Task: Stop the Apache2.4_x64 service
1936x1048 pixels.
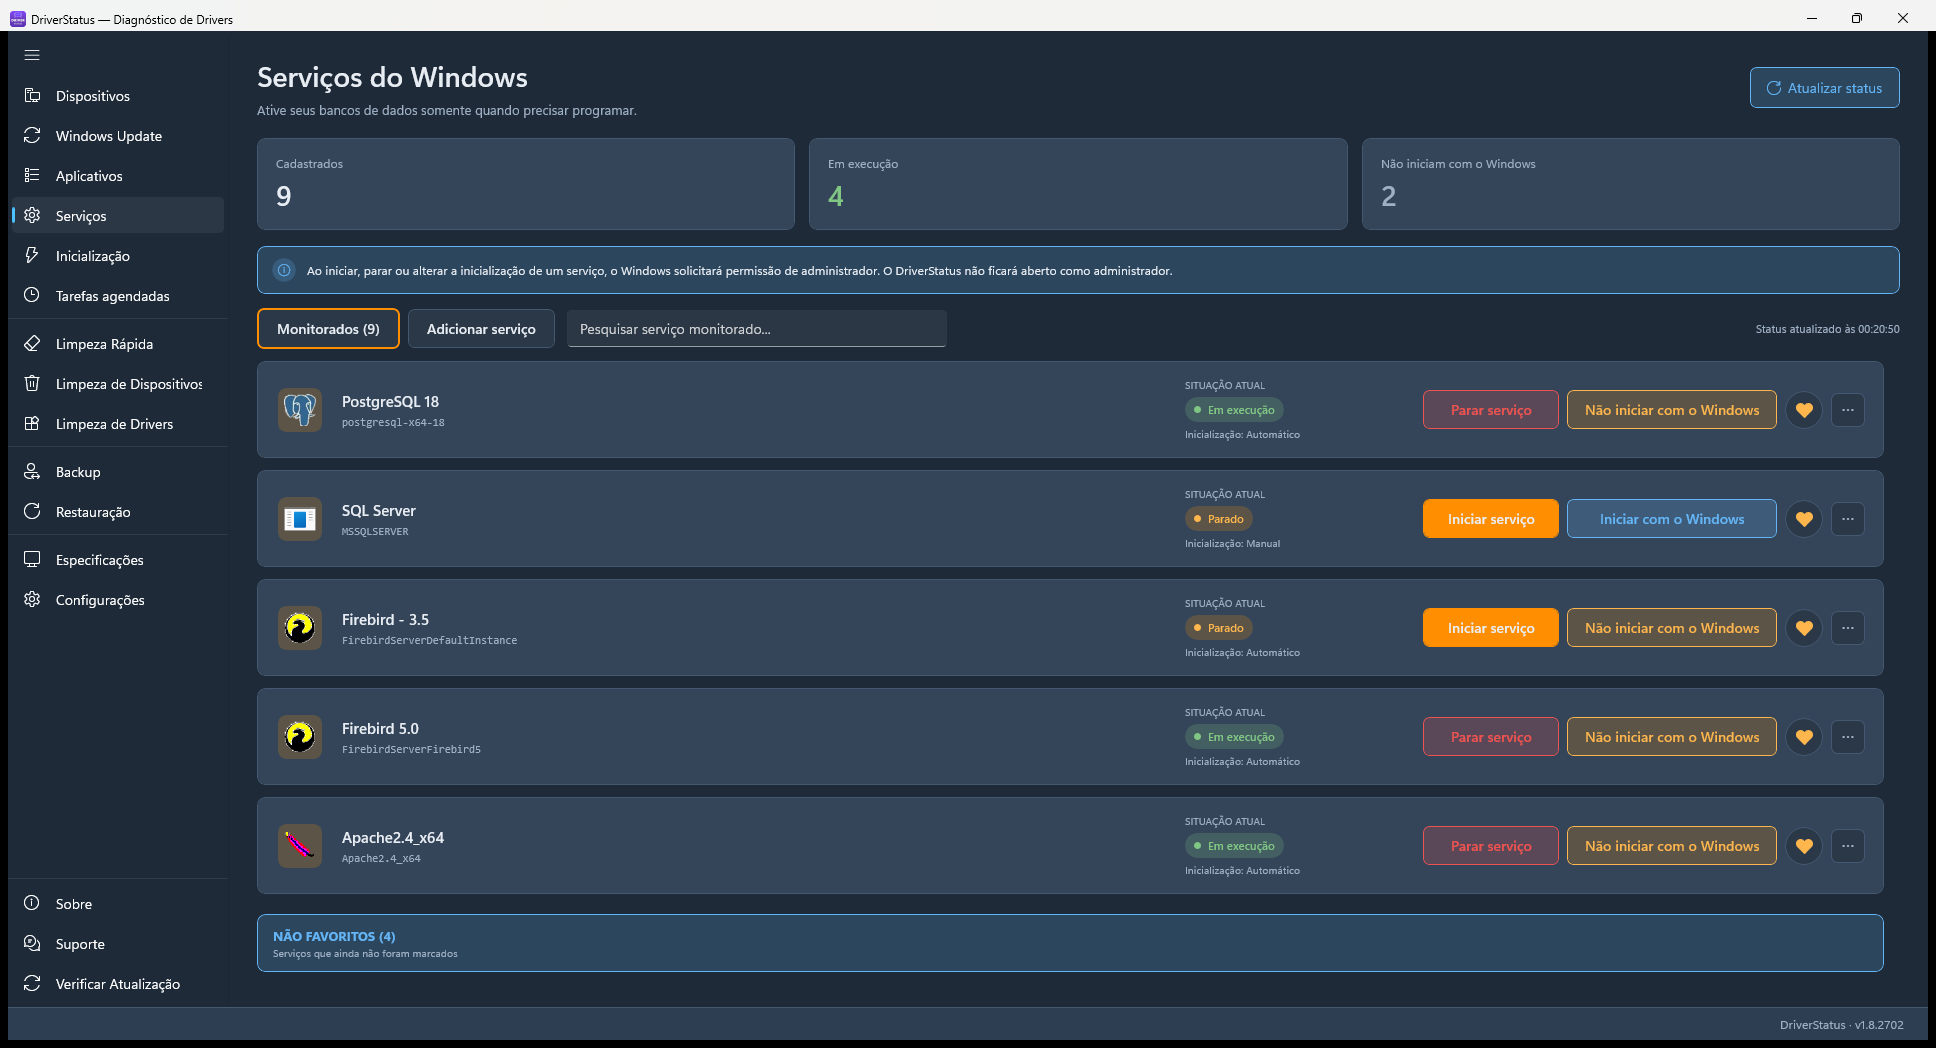Action: click(1491, 846)
